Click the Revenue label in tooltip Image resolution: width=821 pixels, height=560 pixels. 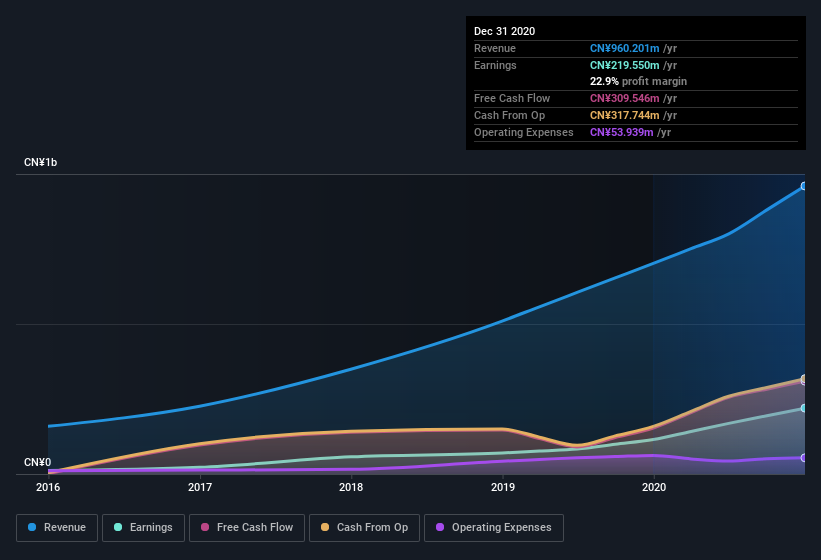click(495, 48)
